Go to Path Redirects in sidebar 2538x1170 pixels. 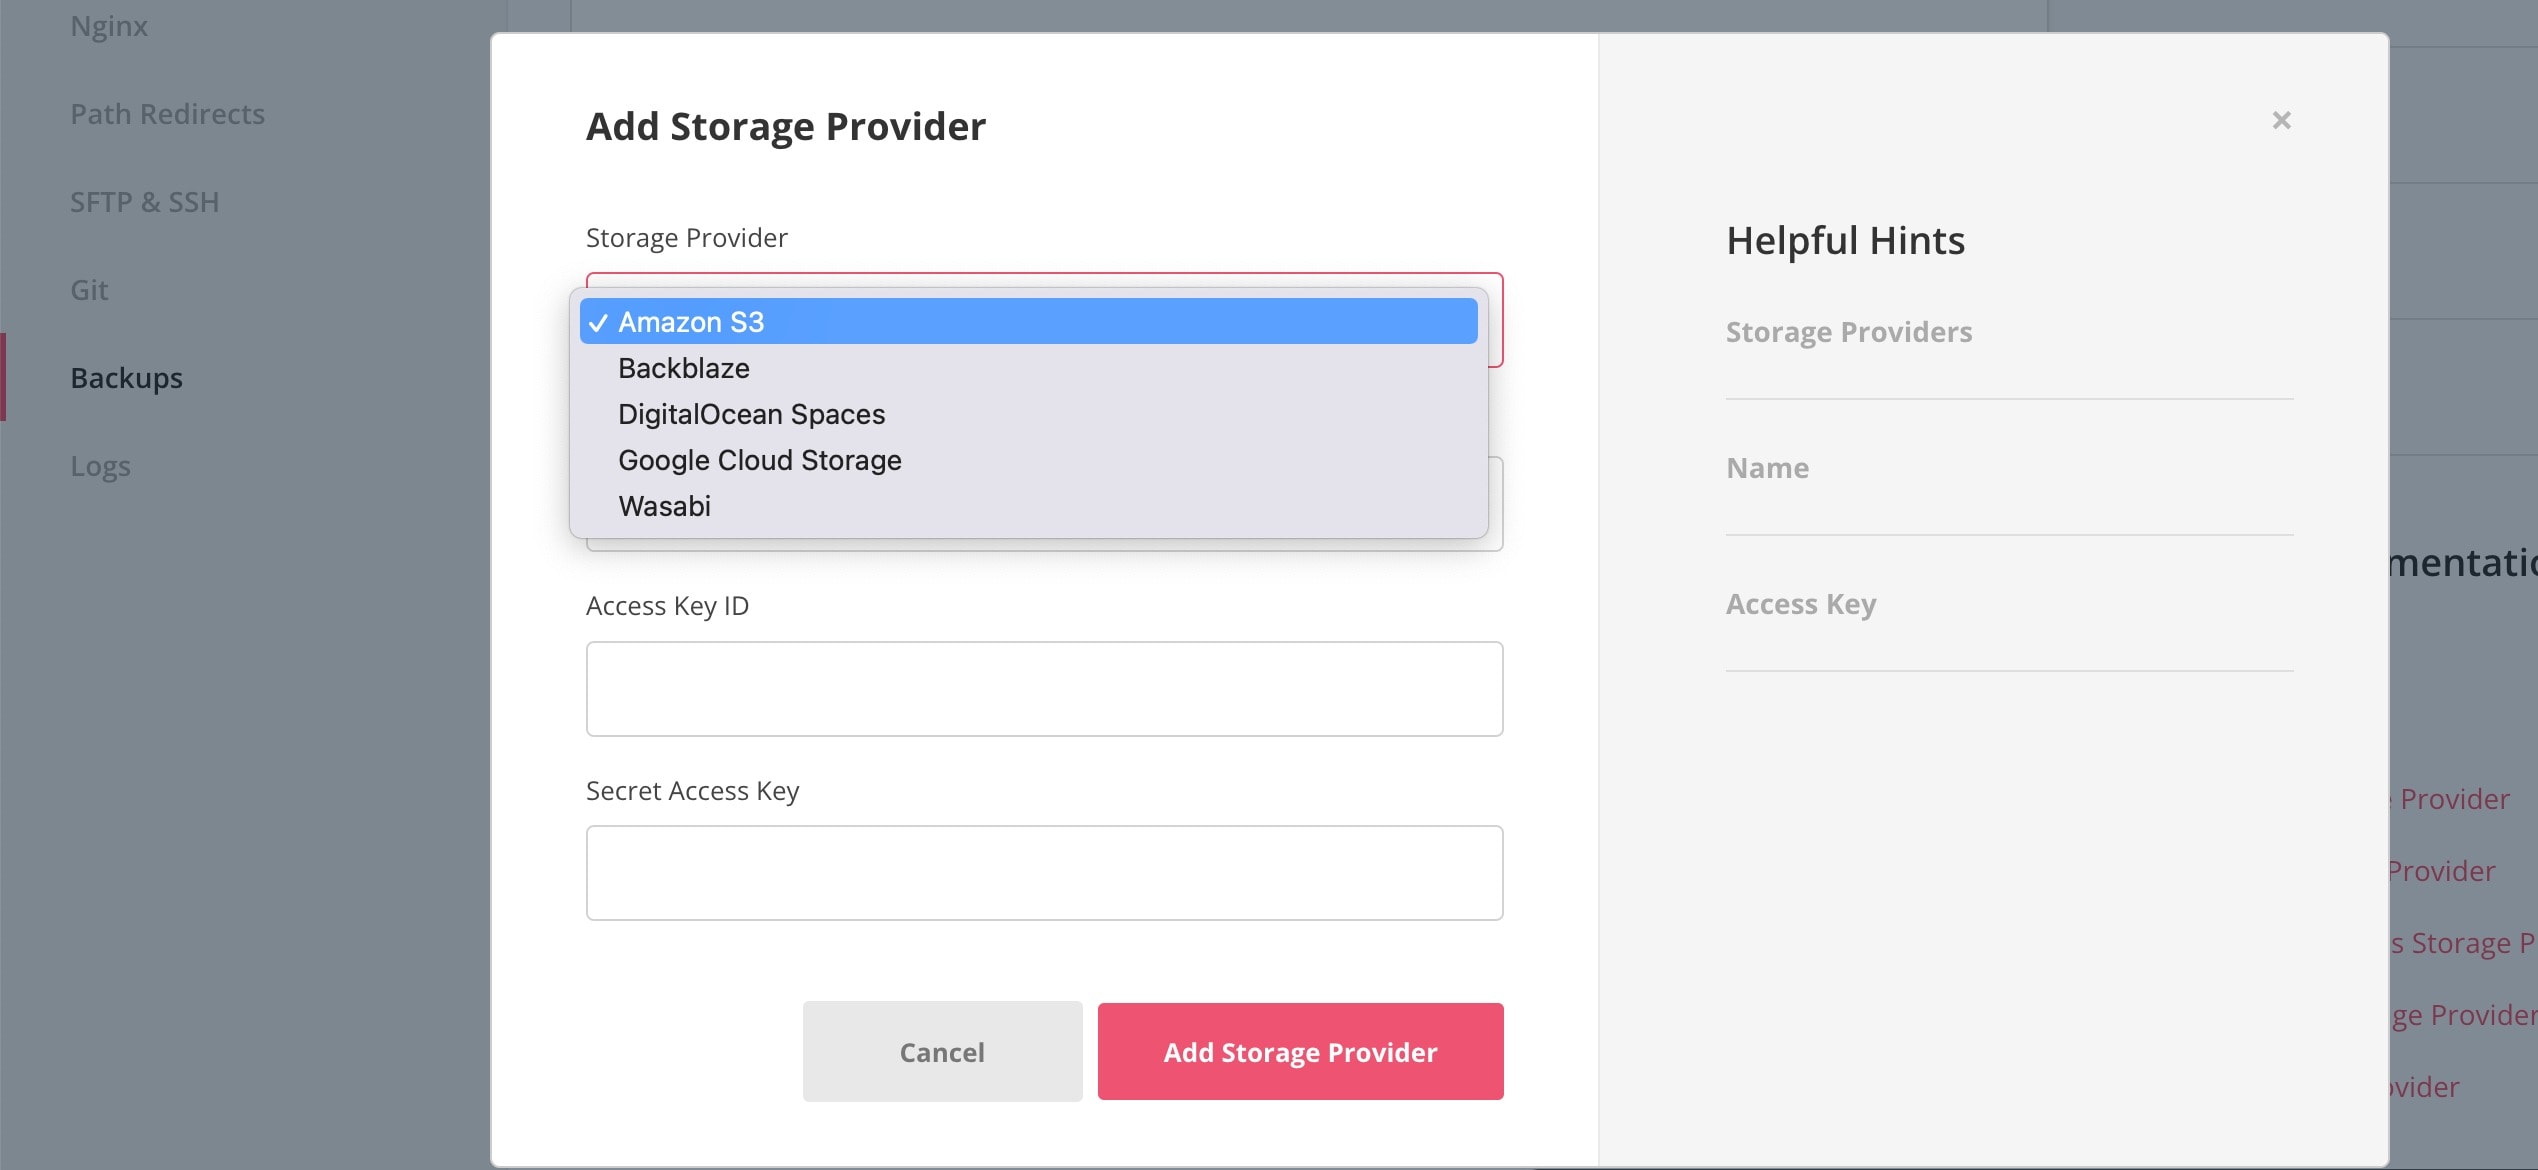[167, 114]
